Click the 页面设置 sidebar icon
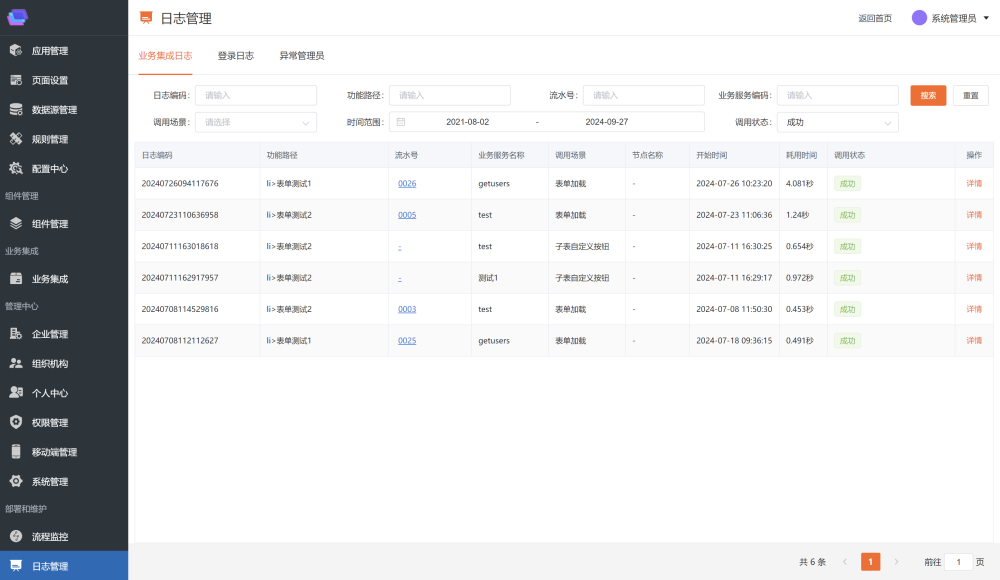 (16, 80)
